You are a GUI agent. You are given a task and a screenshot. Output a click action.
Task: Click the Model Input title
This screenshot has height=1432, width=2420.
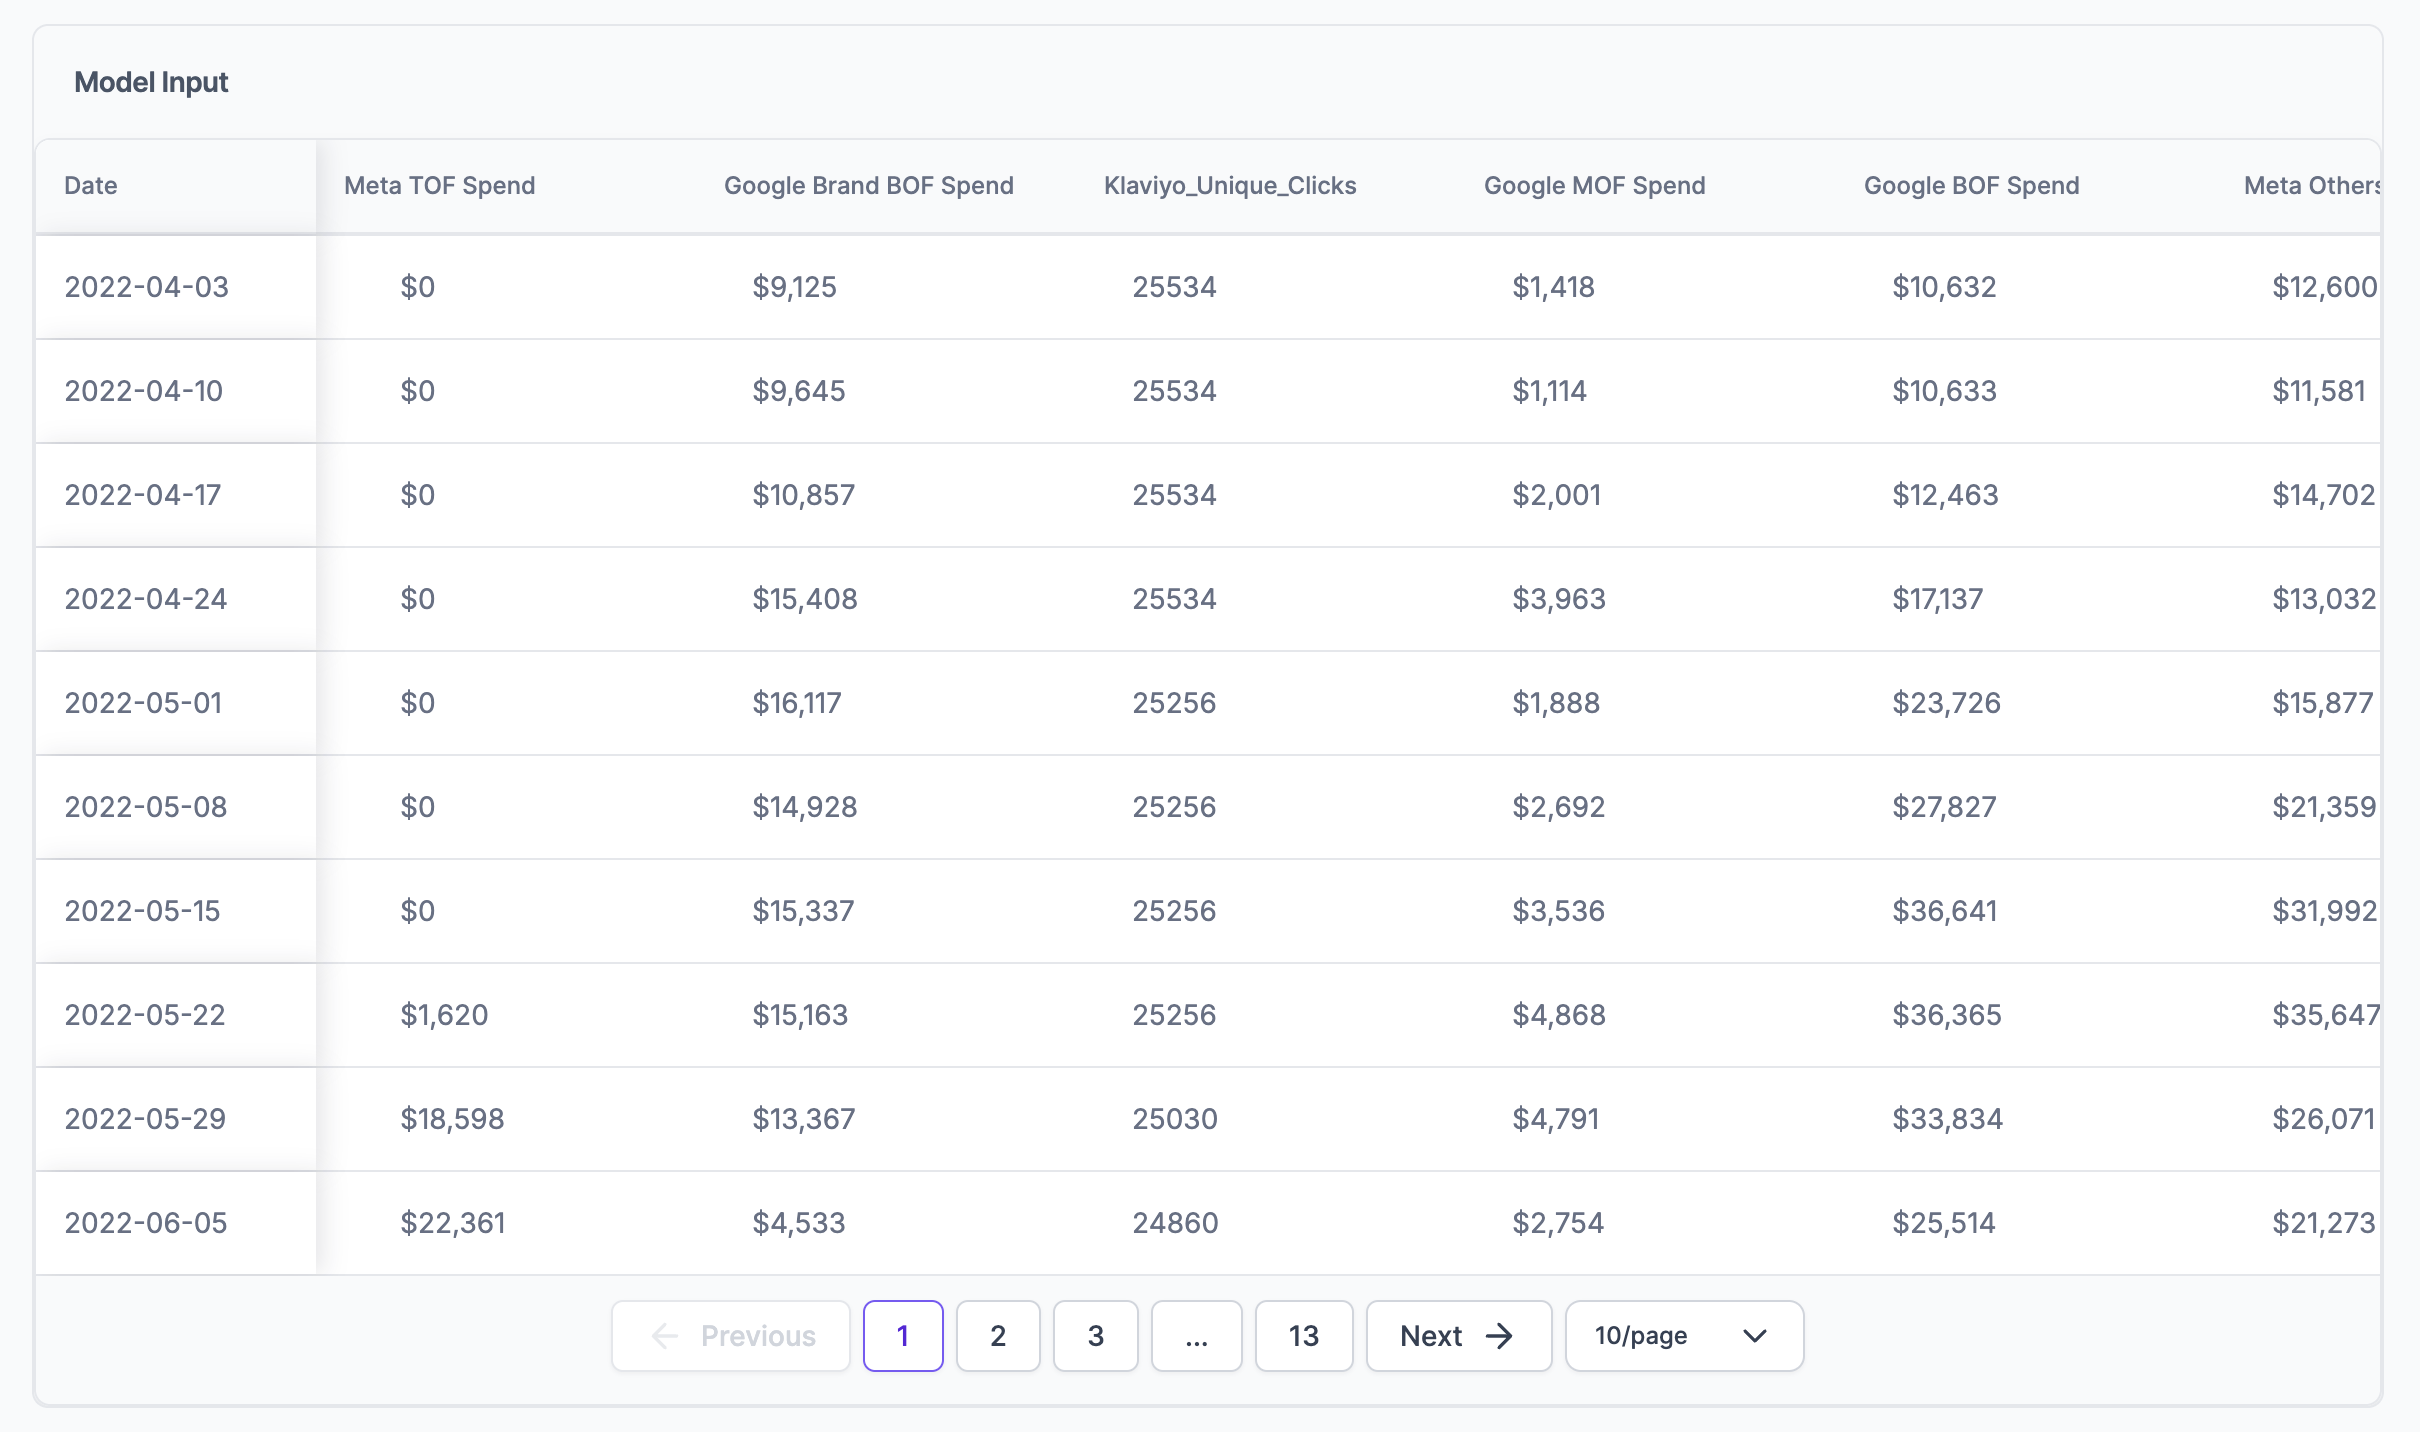(151, 82)
